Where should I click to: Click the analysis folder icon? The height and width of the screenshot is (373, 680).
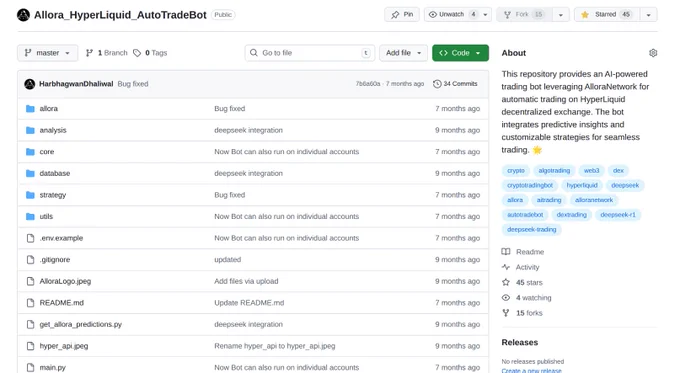pos(30,130)
